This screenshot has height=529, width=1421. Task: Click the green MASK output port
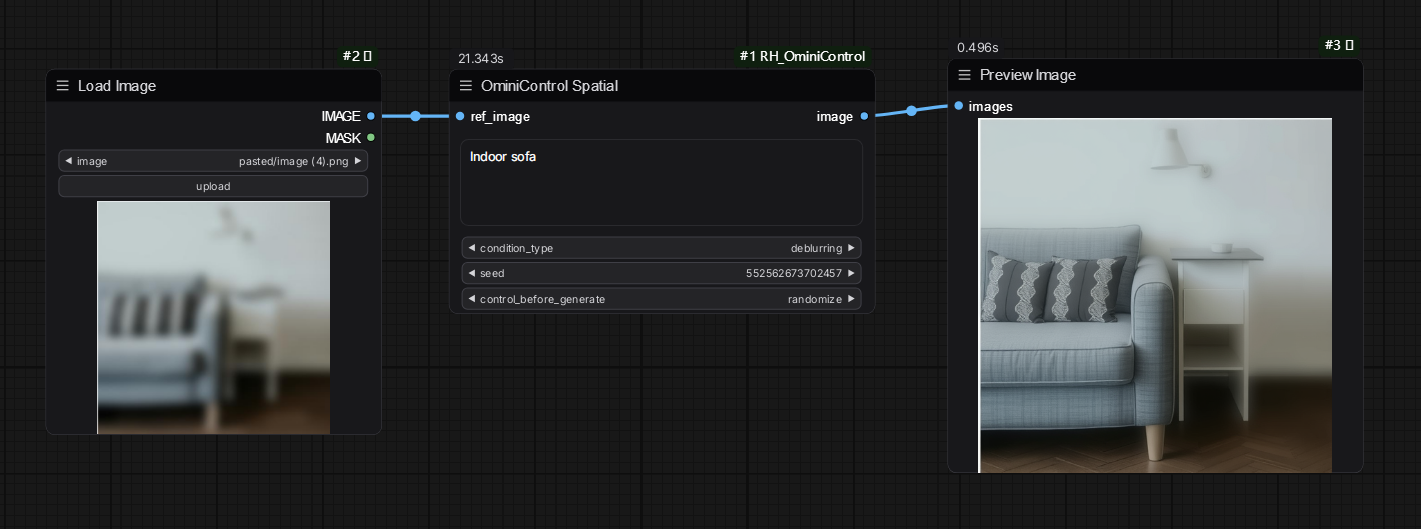pos(371,138)
